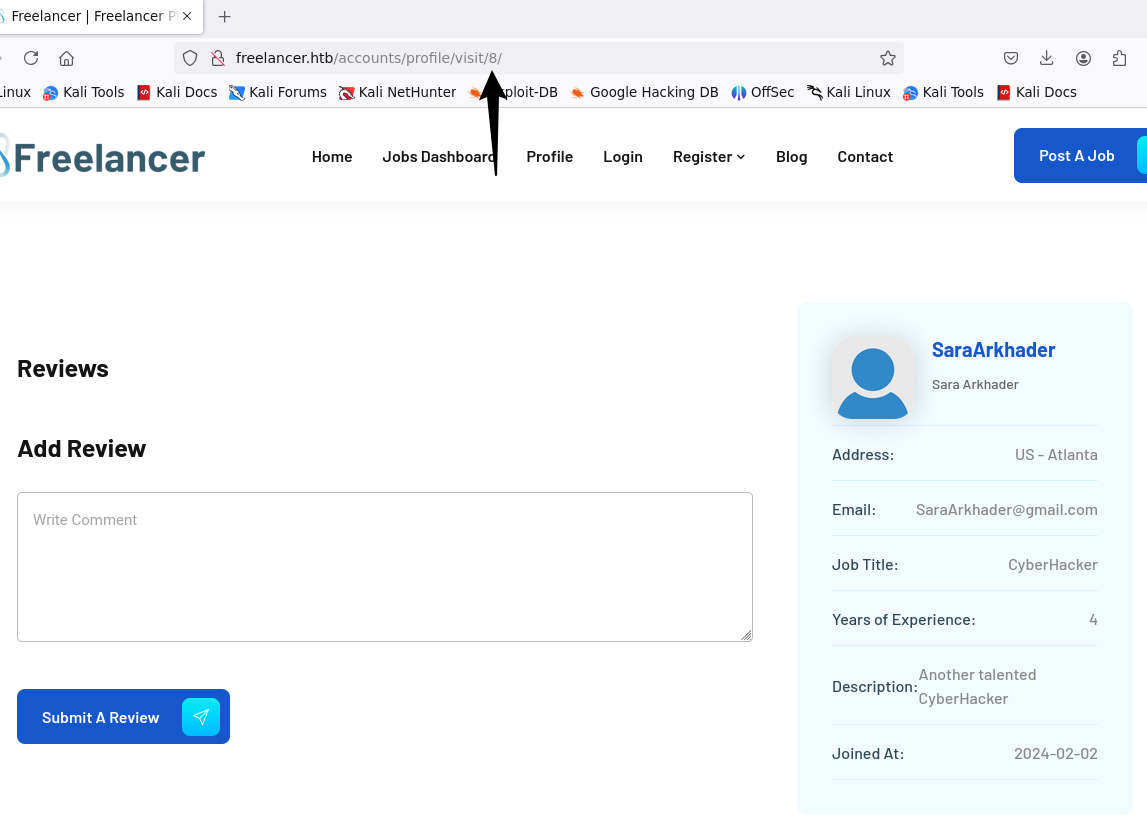Open the Firefox account icon
This screenshot has height=833, width=1147.
click(1083, 58)
